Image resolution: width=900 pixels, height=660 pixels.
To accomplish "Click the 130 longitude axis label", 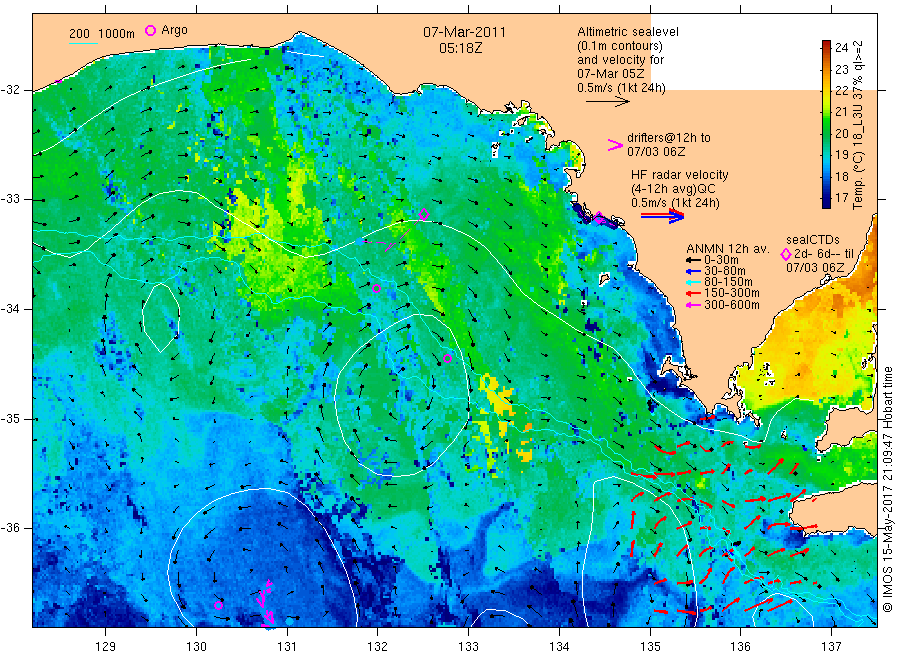I will [x=196, y=647].
